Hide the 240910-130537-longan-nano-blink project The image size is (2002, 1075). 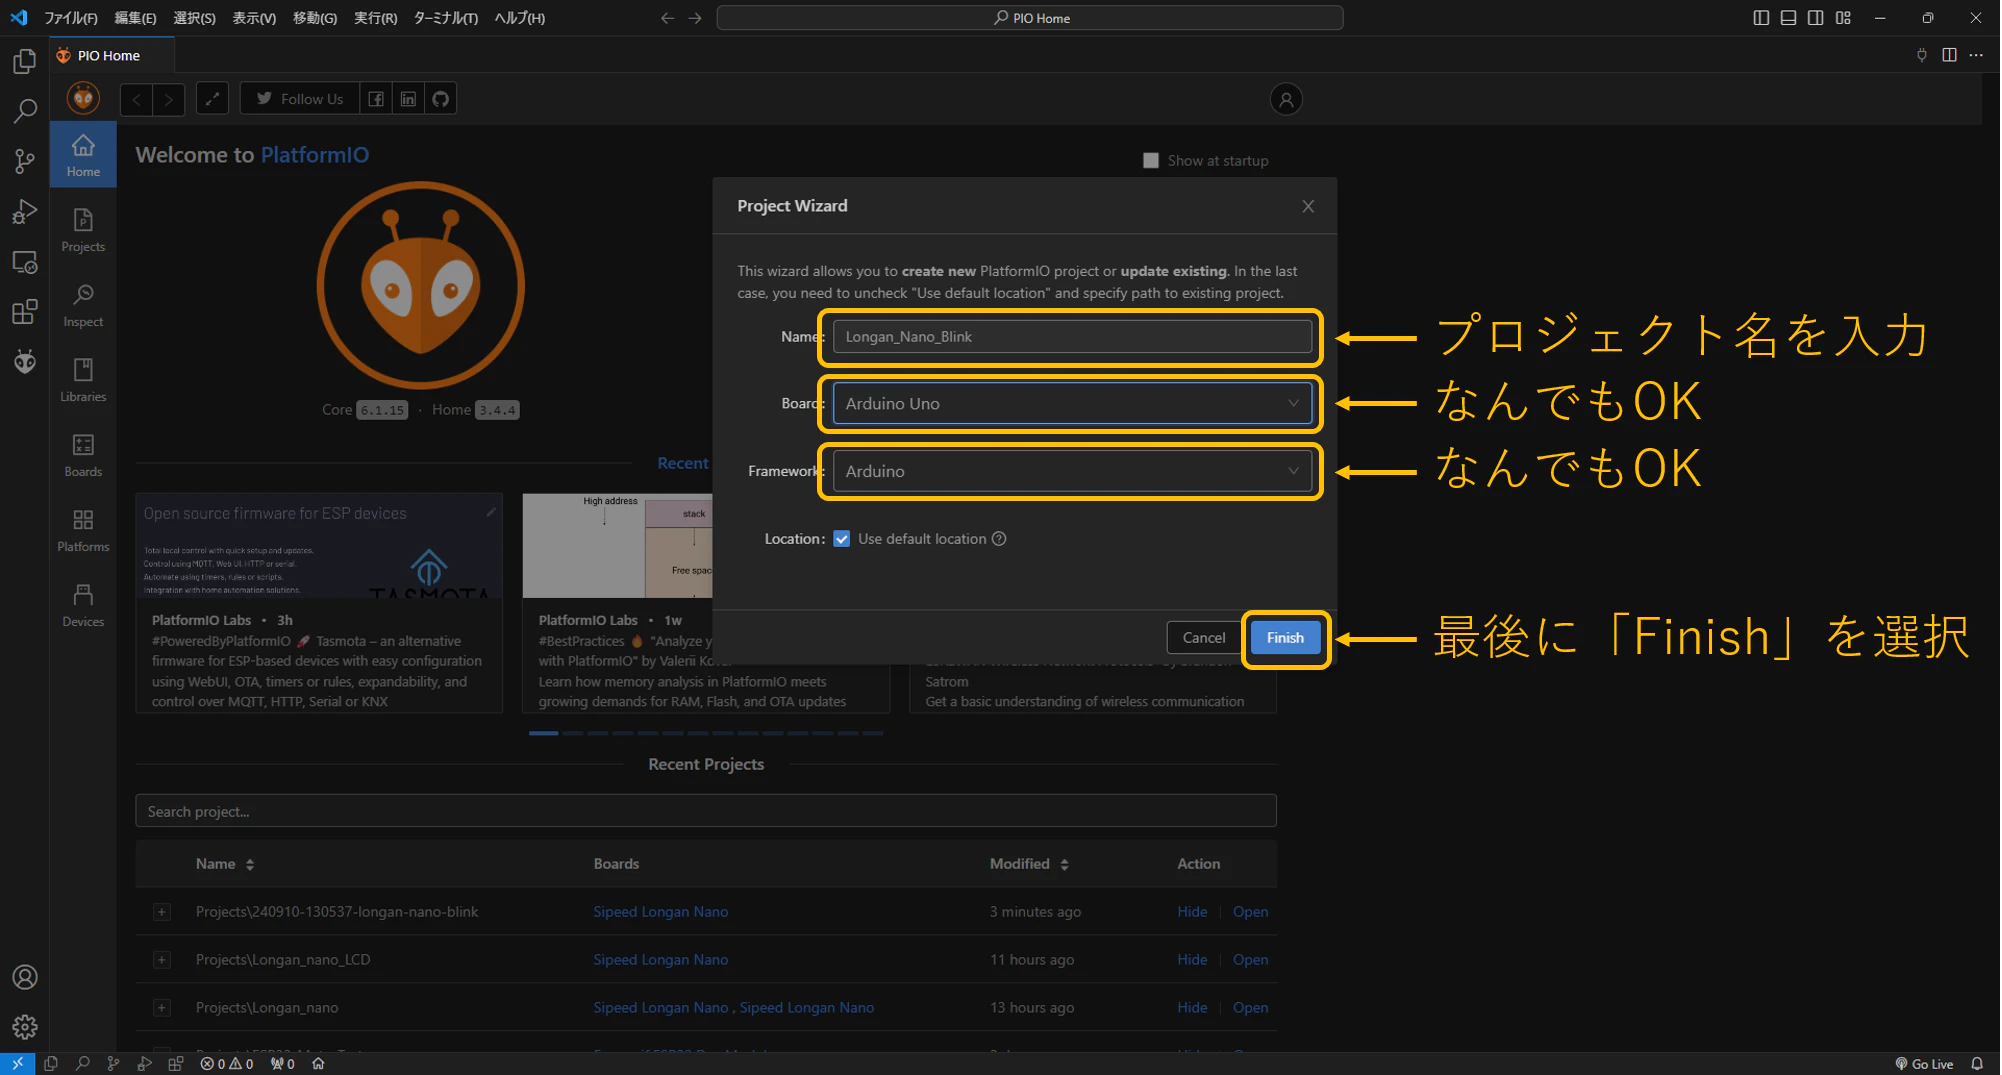(x=1192, y=912)
